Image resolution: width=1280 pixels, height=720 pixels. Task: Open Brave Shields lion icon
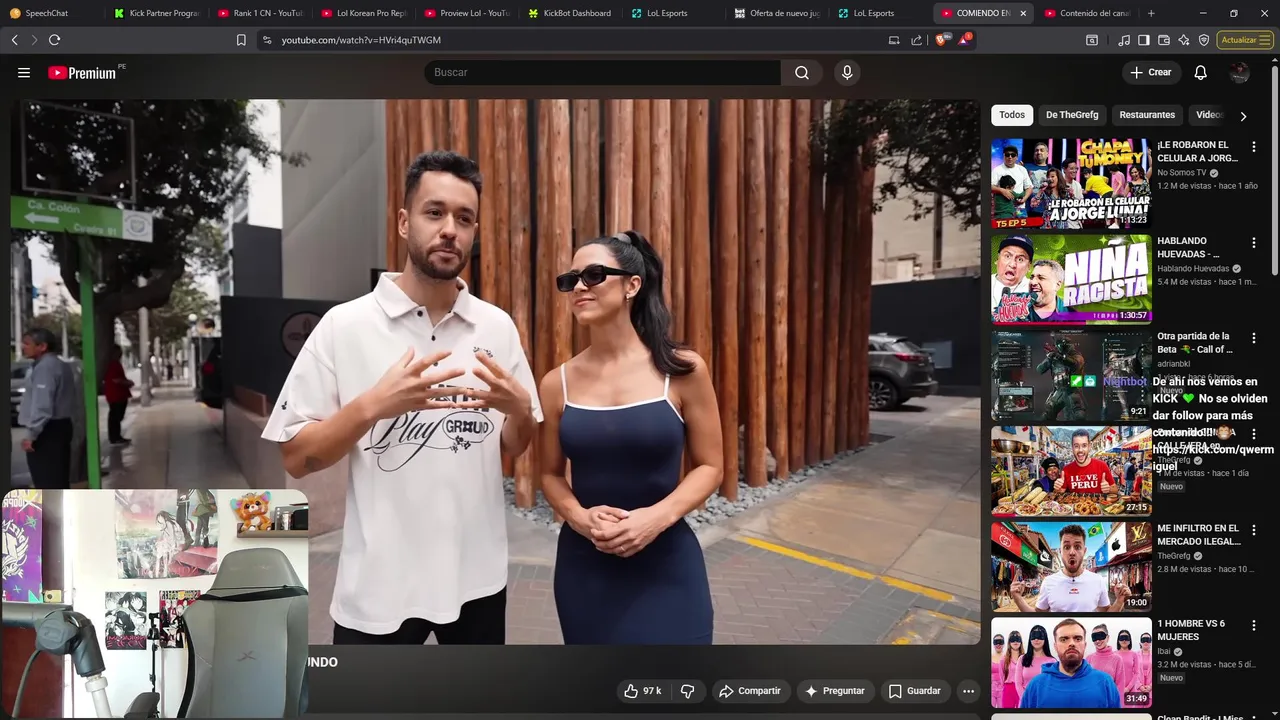tap(940, 40)
